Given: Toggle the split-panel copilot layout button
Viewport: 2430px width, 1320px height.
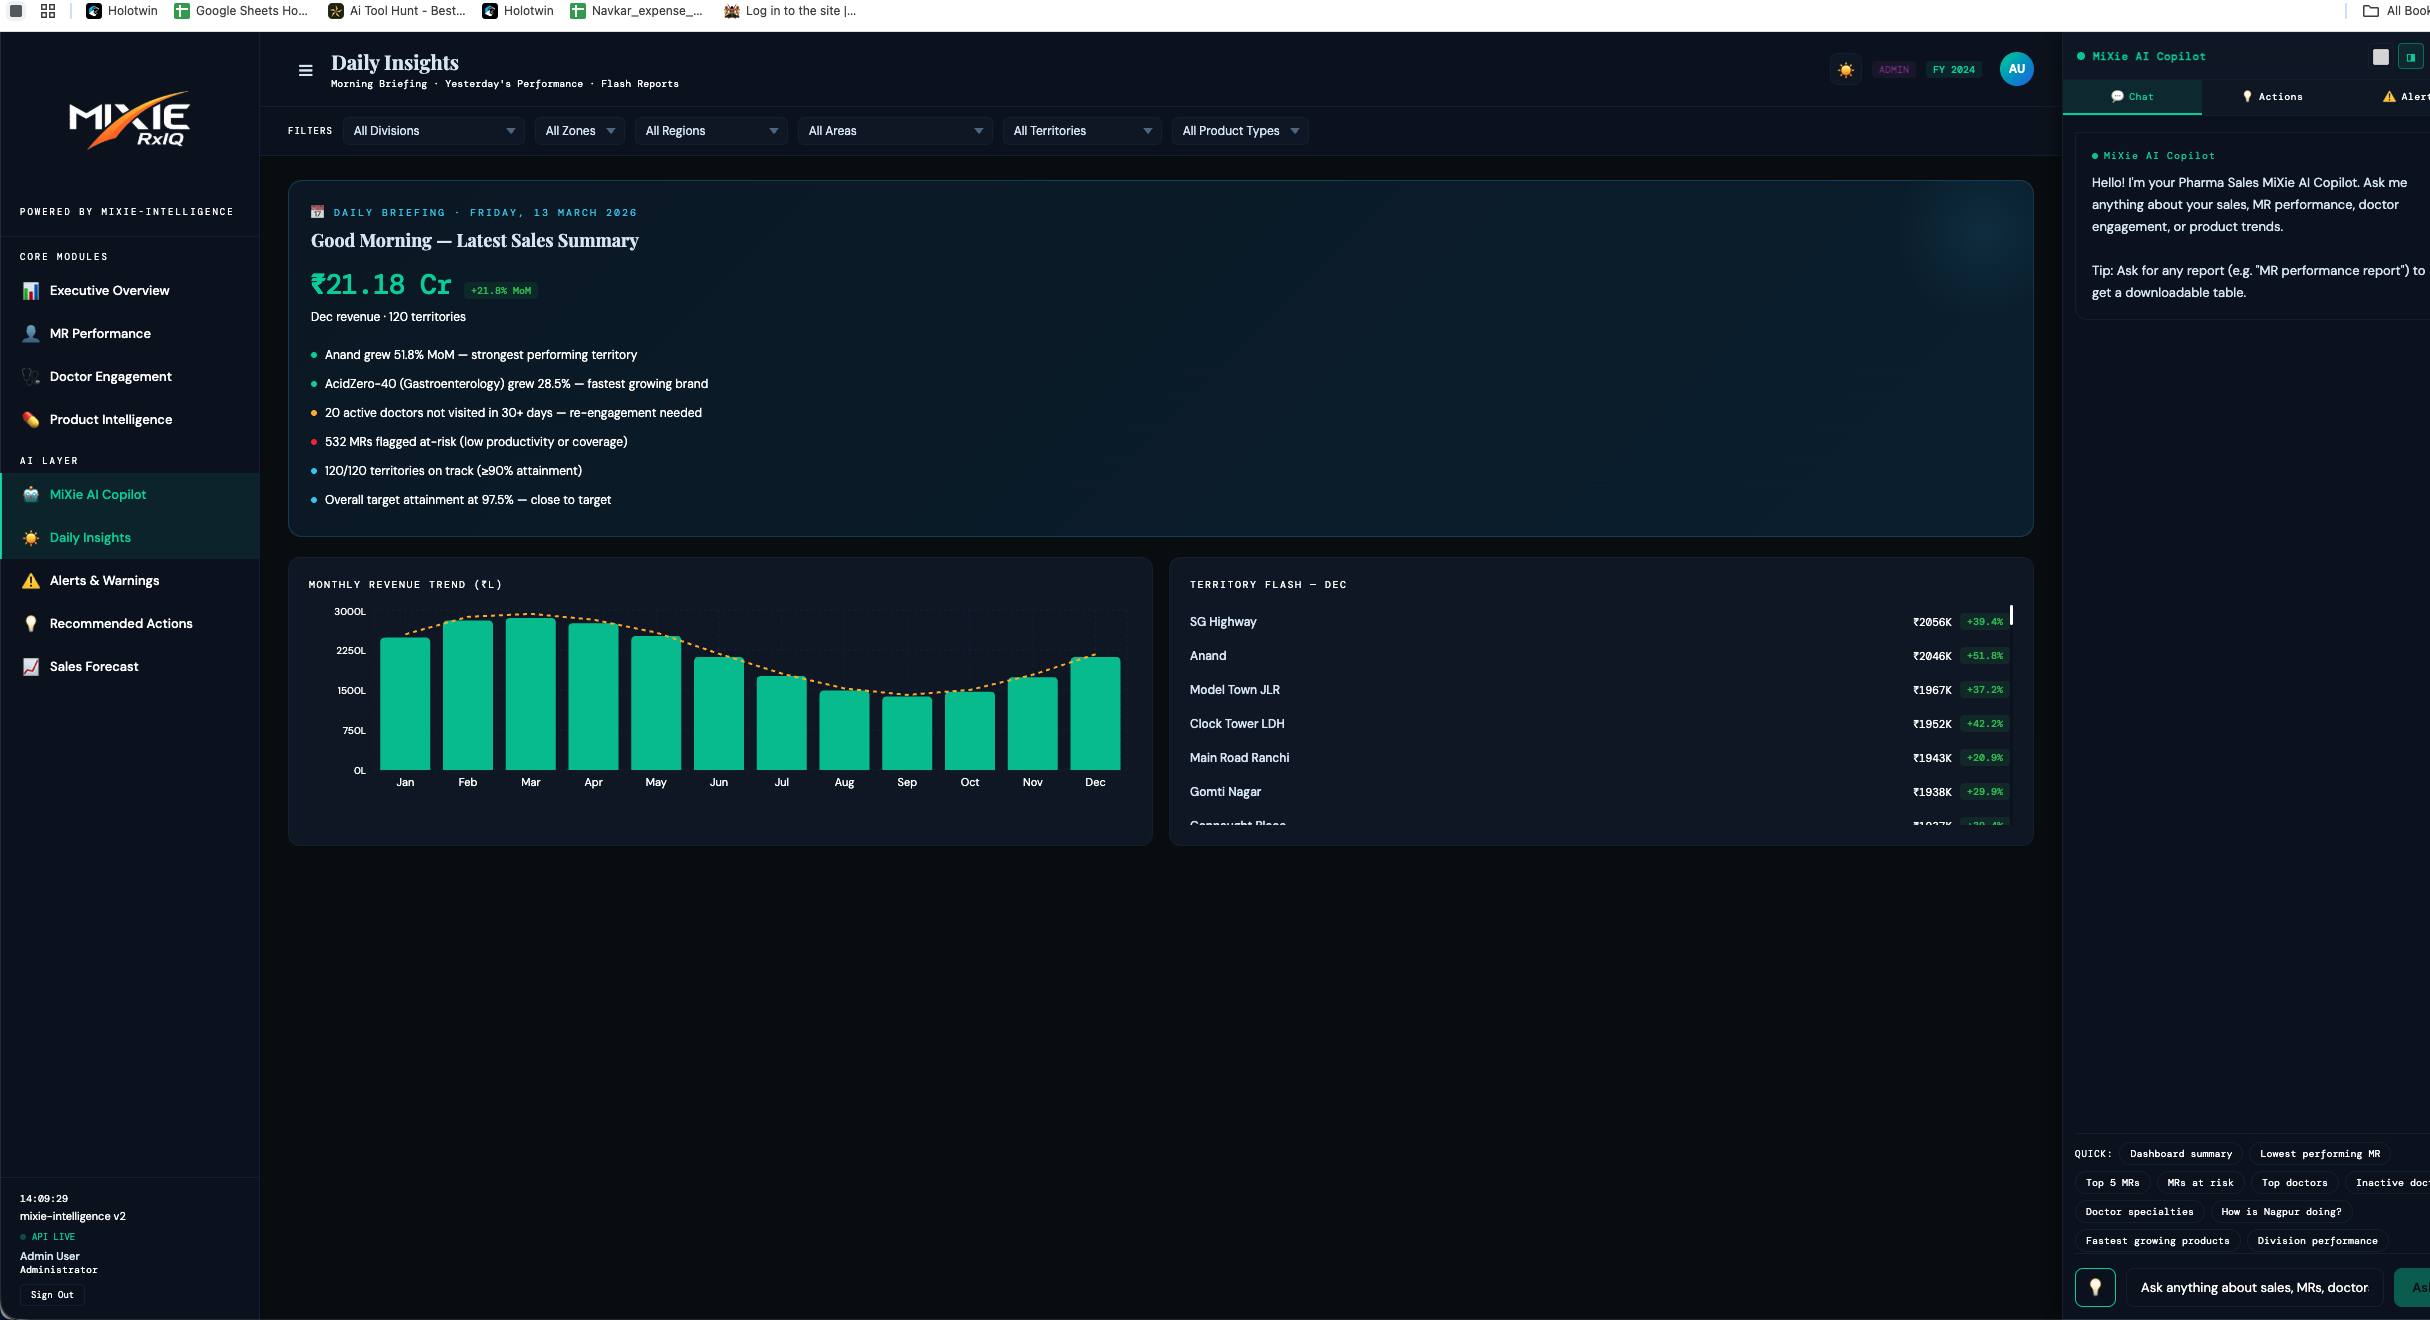Looking at the screenshot, I should [2411, 56].
